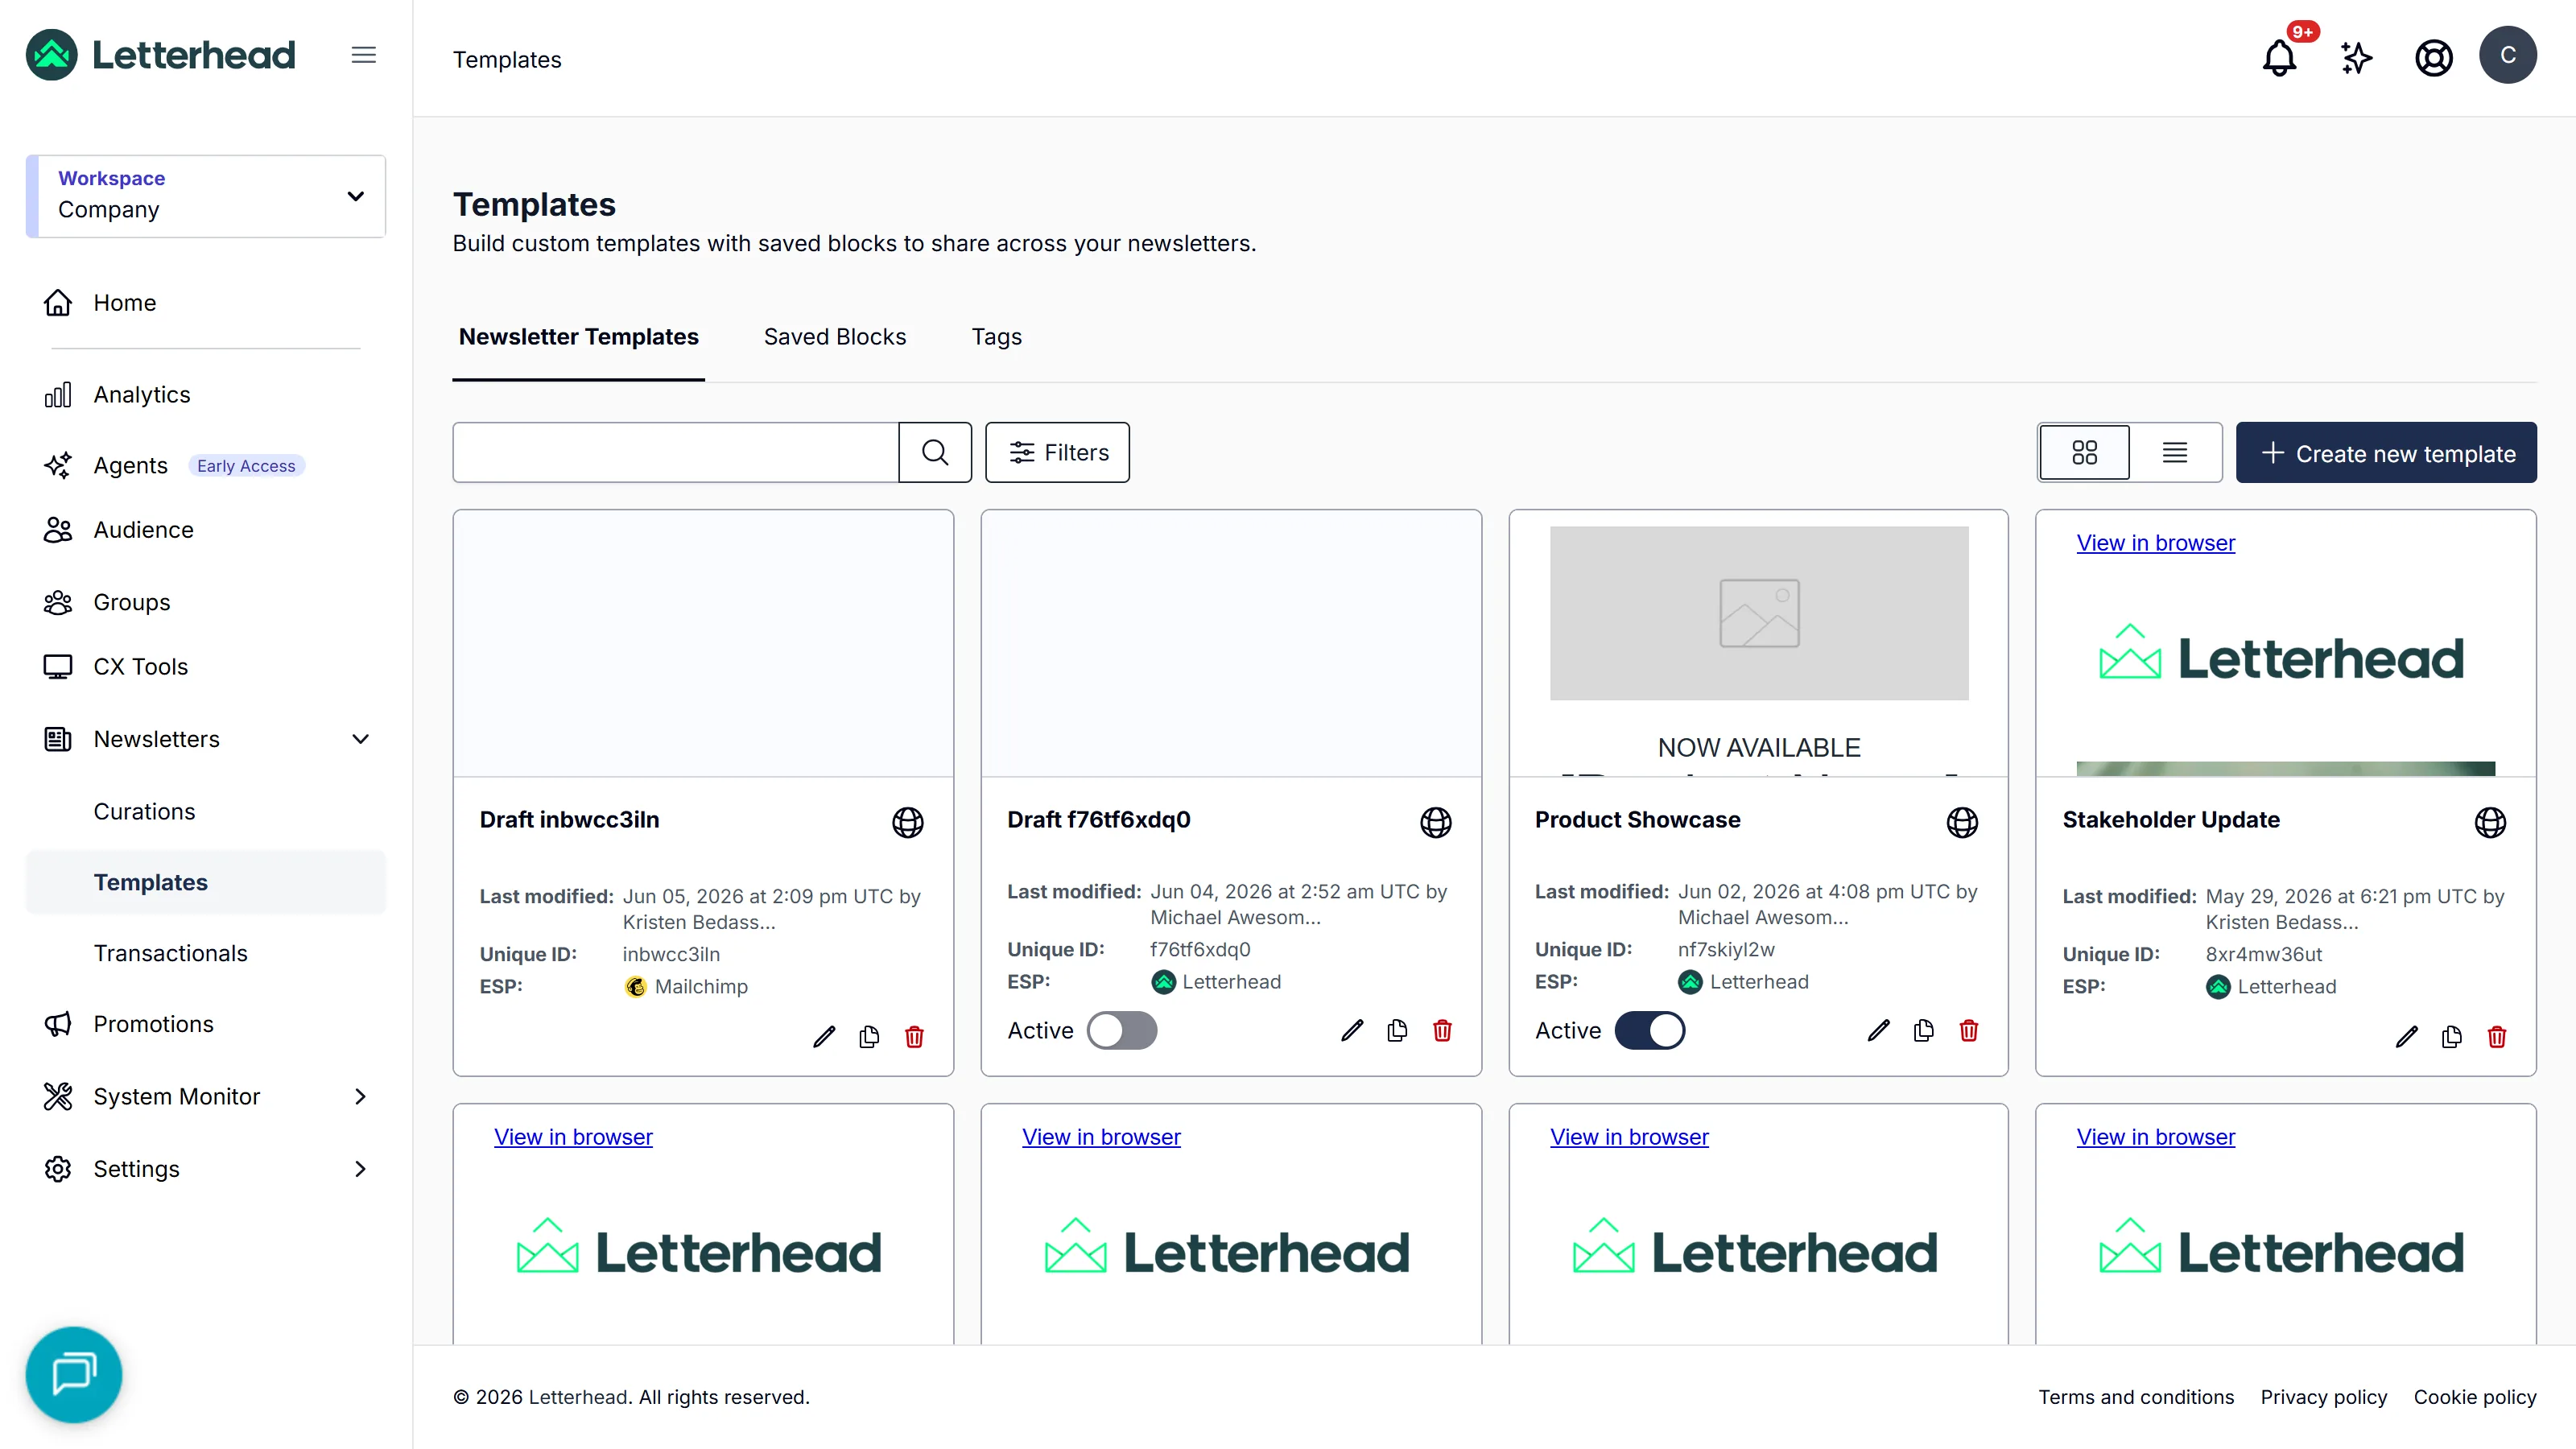Edit the Stakeholder Update template
2576x1449 pixels.
[2407, 1036]
